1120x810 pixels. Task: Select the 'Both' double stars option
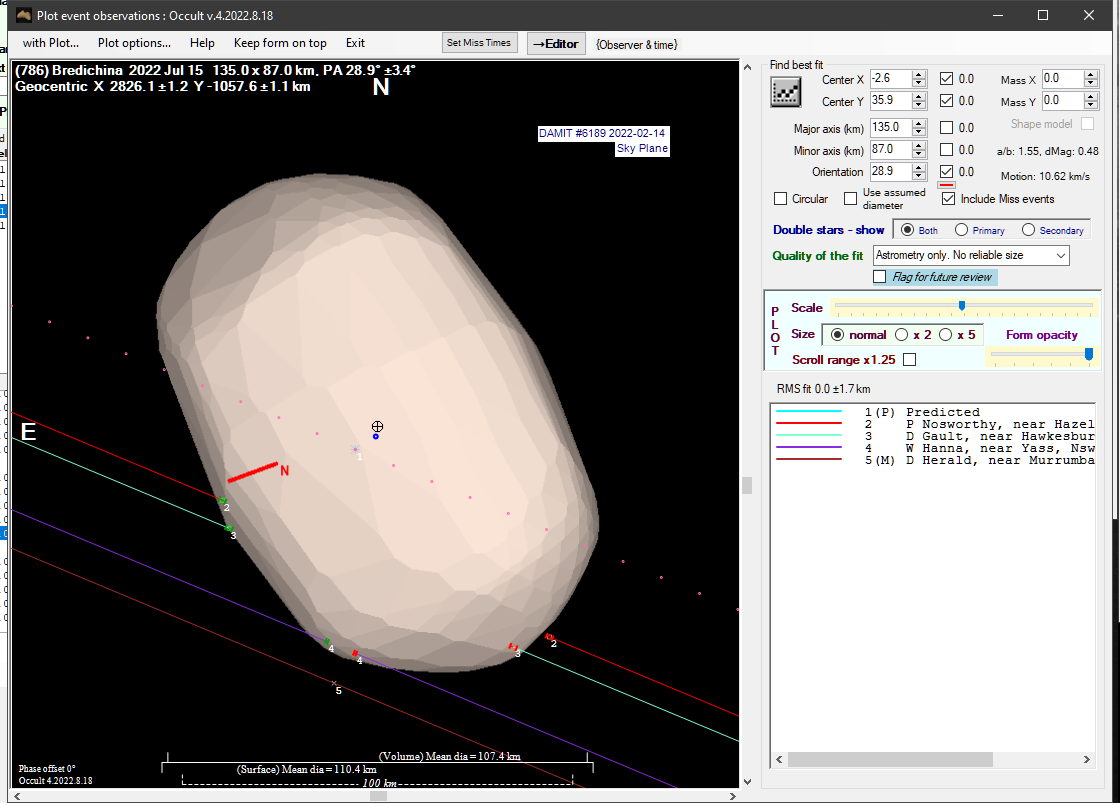pos(907,230)
